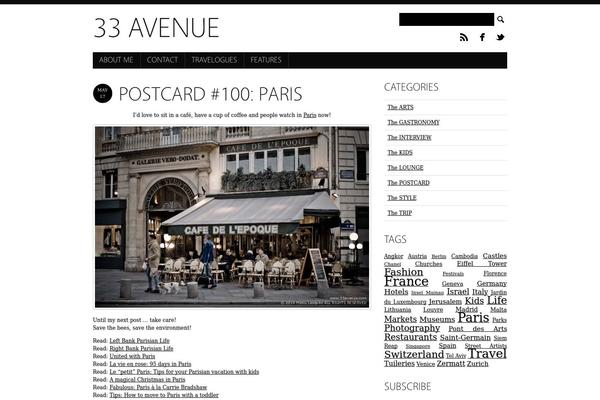
Task: Select The INTERVIEW category
Action: 409,137
